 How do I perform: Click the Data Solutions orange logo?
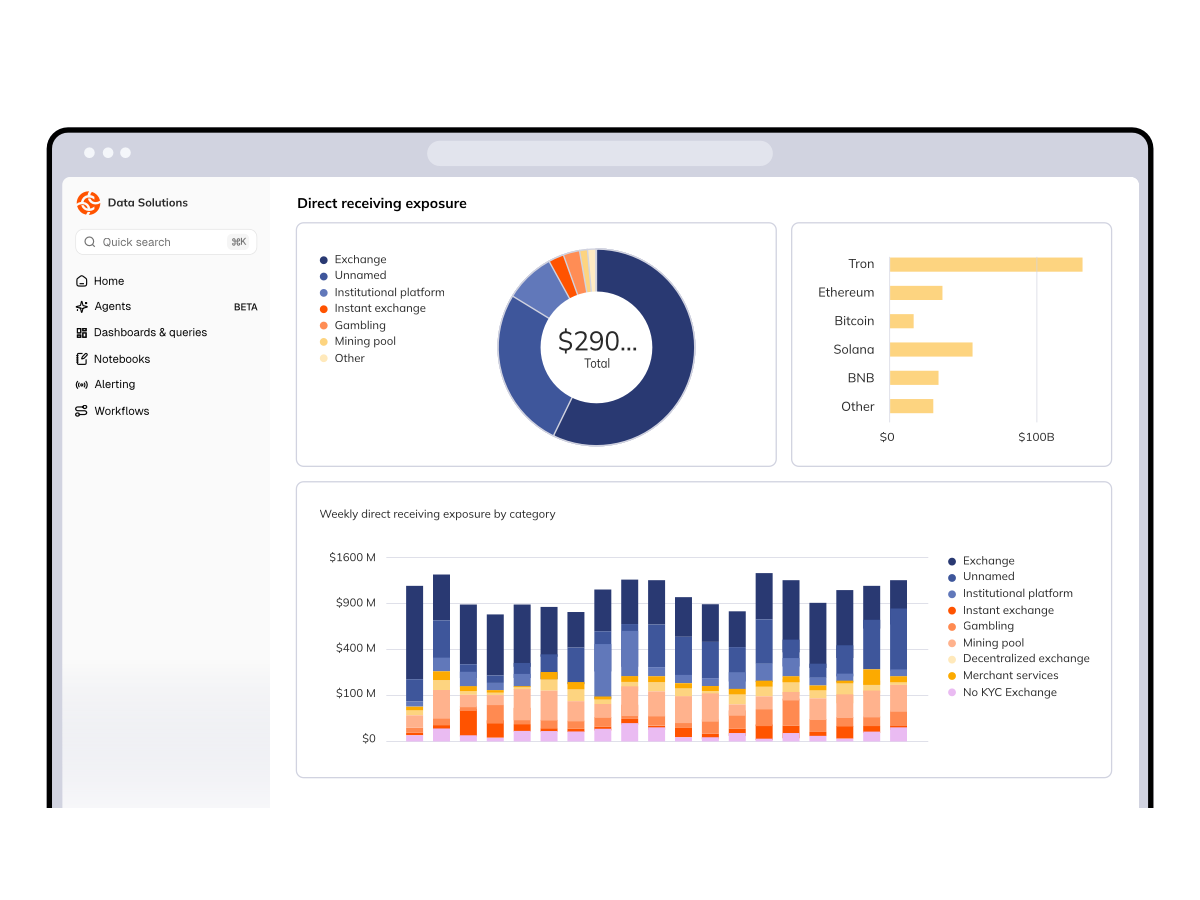click(x=88, y=203)
